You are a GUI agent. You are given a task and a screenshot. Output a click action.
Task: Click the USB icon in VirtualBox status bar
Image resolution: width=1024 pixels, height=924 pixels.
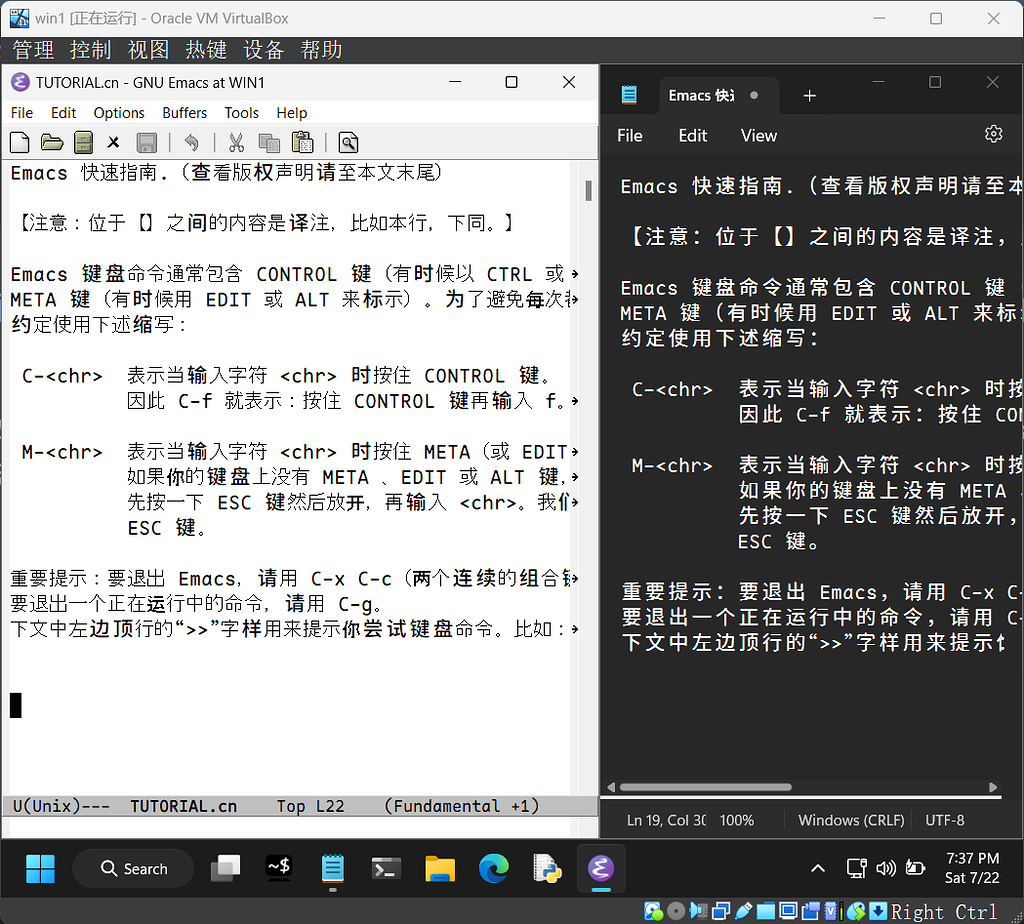745,911
